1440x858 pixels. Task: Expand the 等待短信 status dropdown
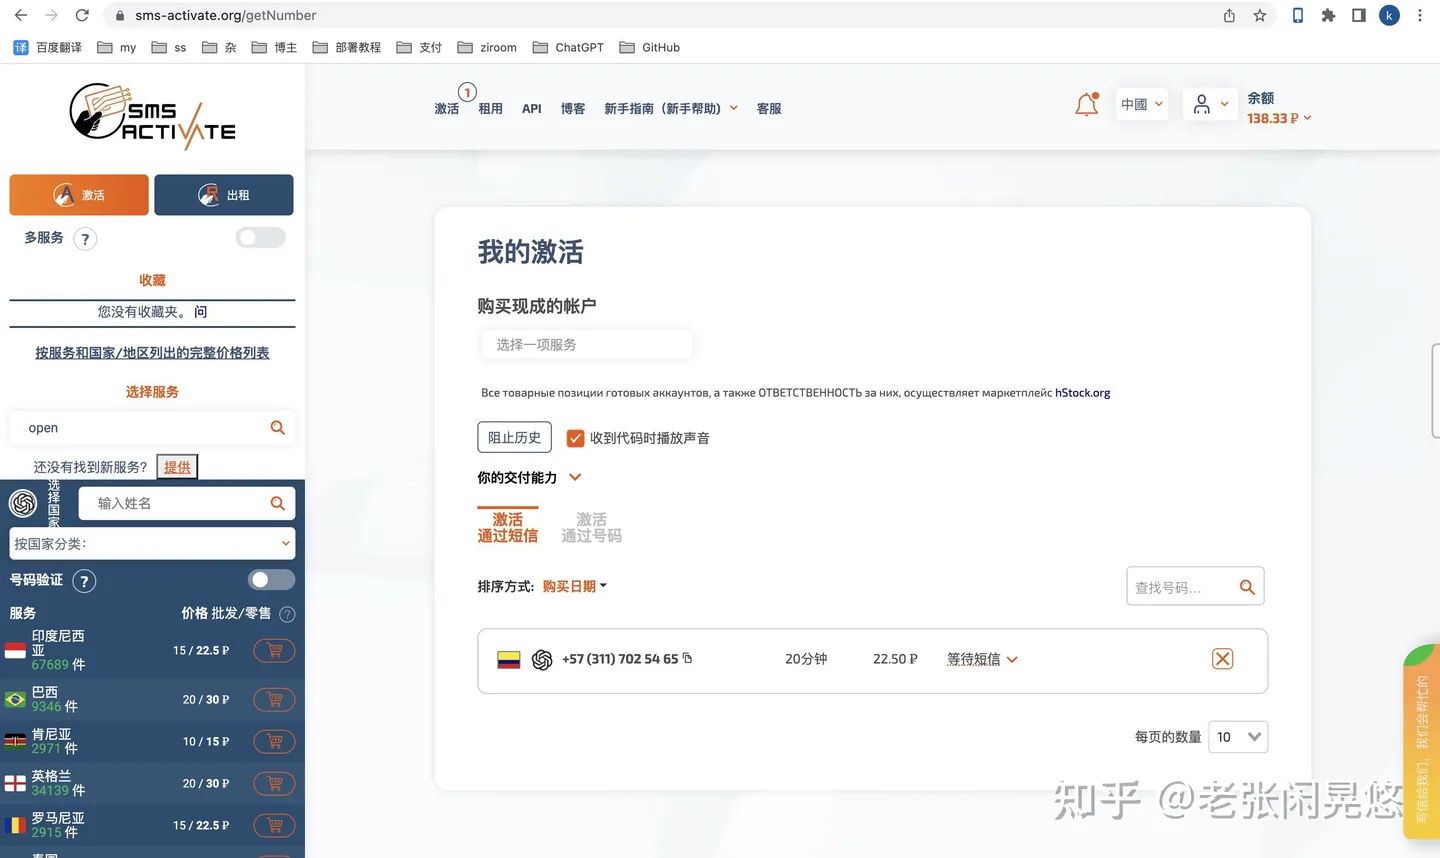[982, 659]
